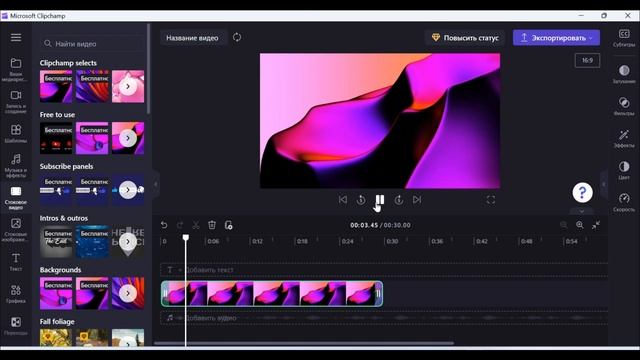Redo the last action
Viewport: 640px width, 360px height.
(180, 225)
